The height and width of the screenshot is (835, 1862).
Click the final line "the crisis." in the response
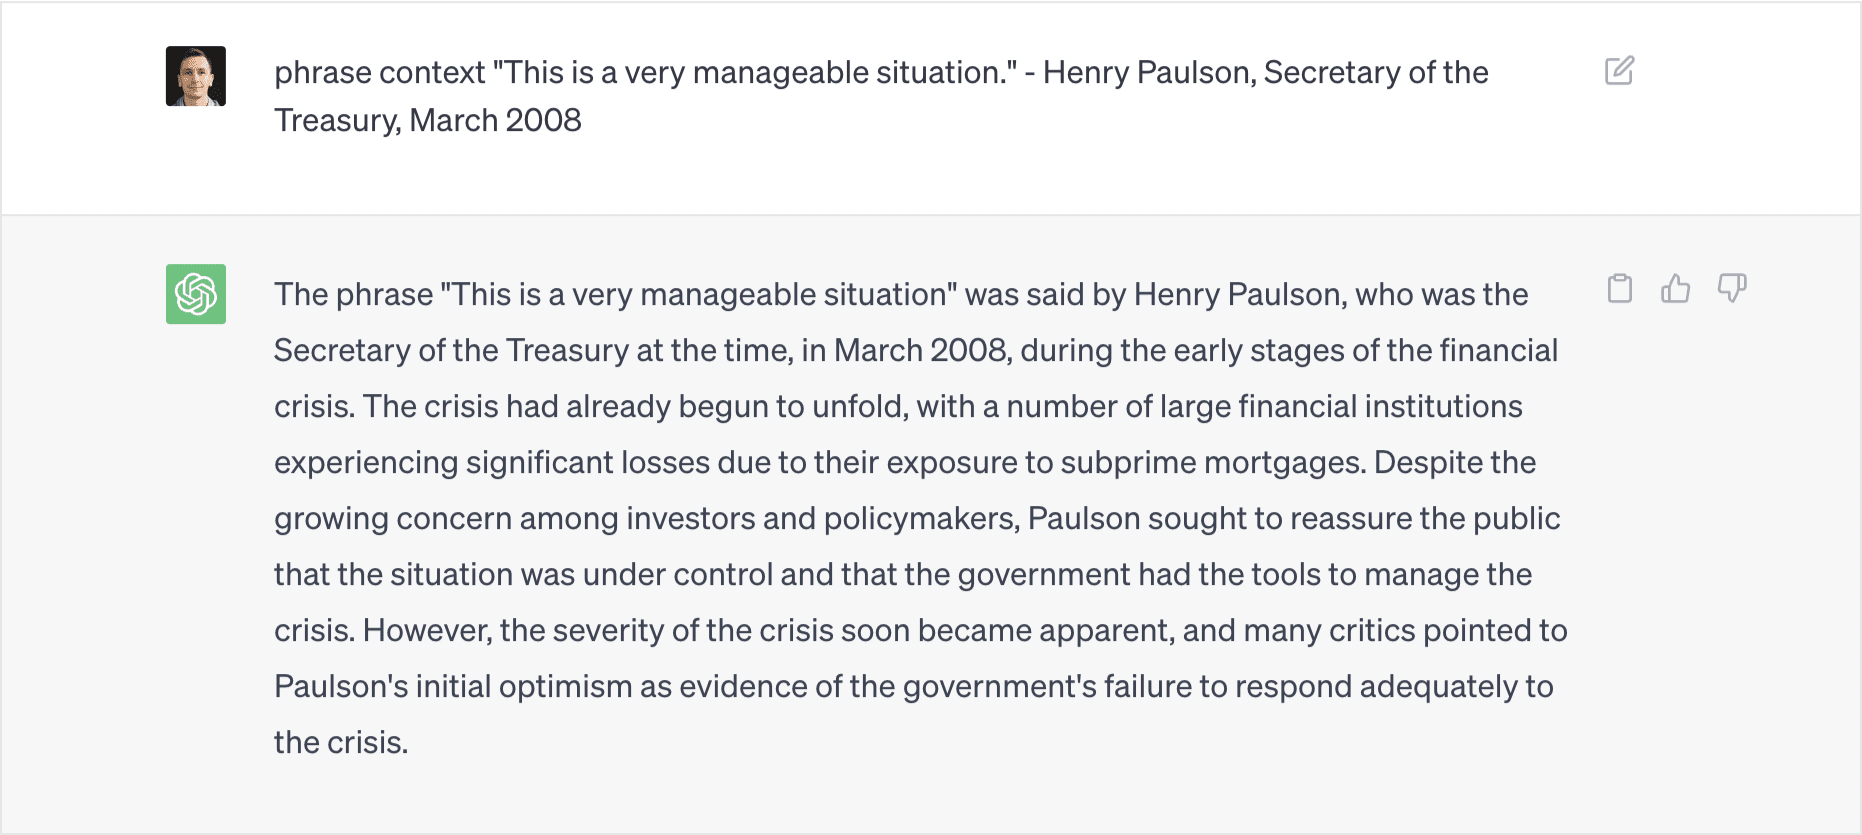coord(341,743)
